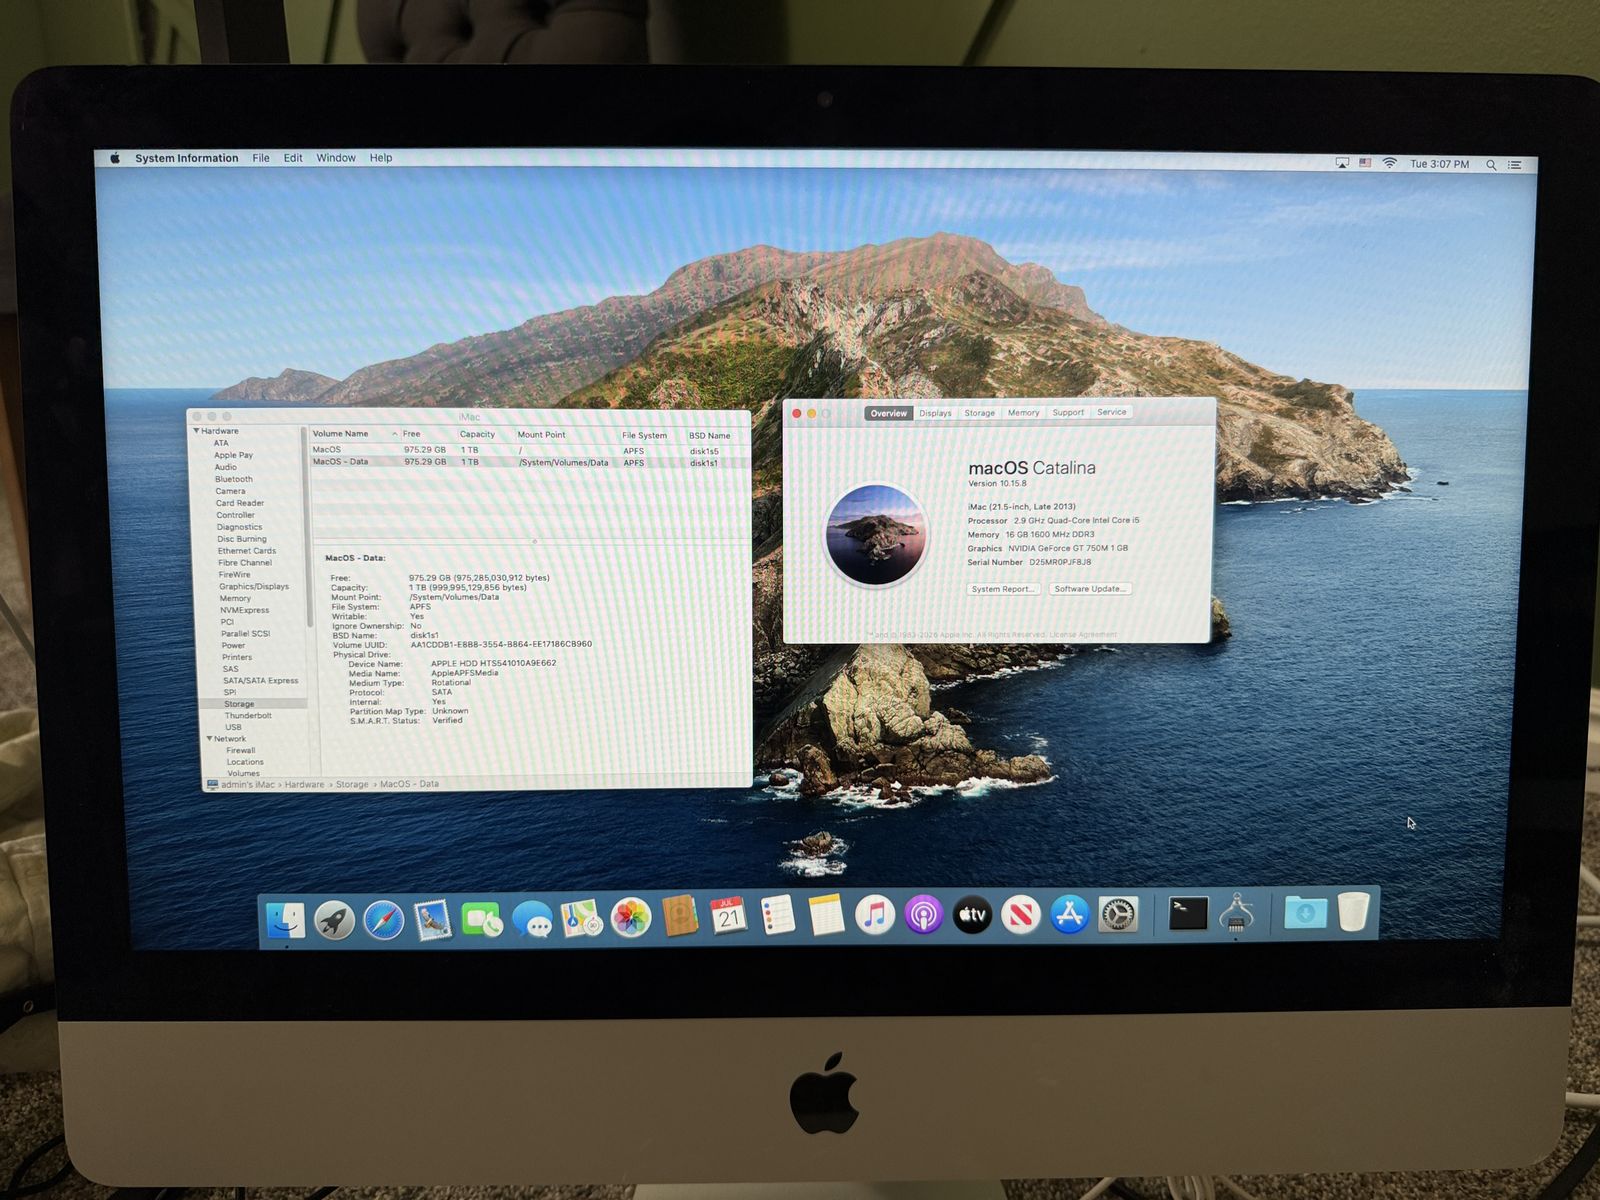Open Photos from the Dock
The image size is (1600, 1200).
631,917
